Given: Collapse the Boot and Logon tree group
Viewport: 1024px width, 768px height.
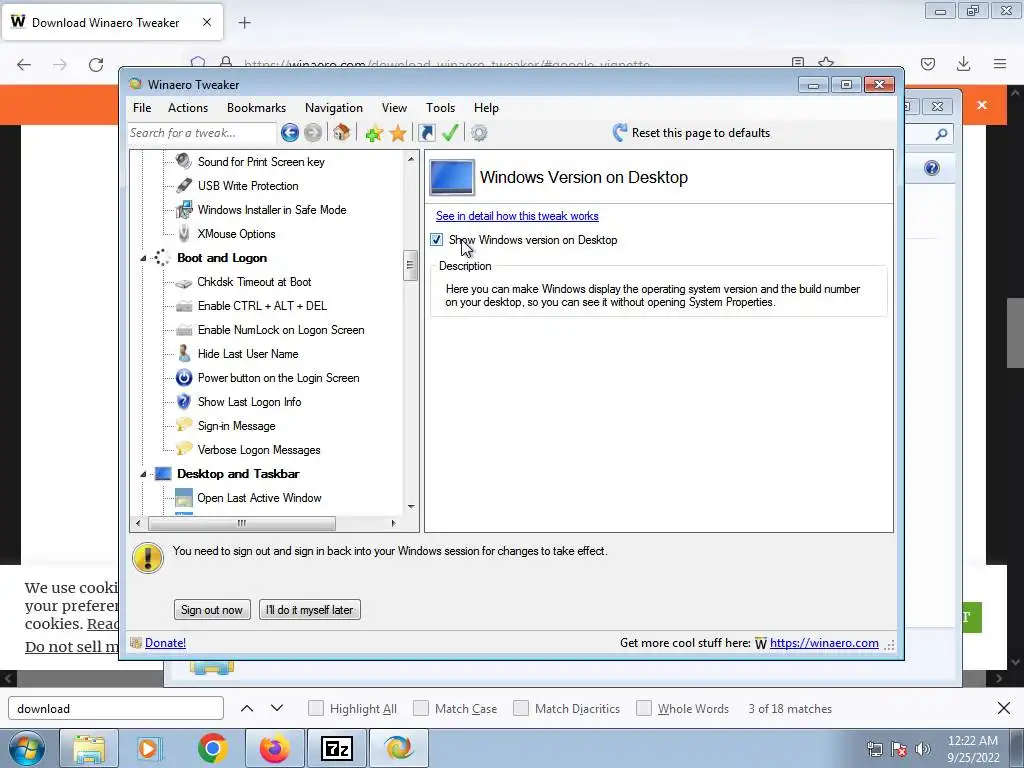Looking at the screenshot, I should click(143, 259).
